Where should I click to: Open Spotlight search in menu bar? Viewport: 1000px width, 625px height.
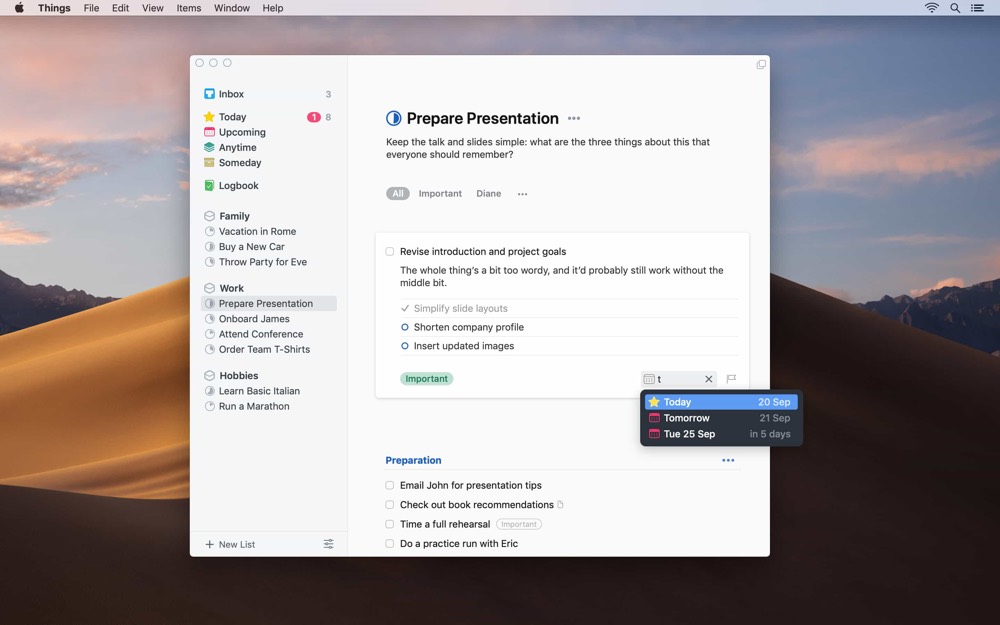[x=955, y=8]
